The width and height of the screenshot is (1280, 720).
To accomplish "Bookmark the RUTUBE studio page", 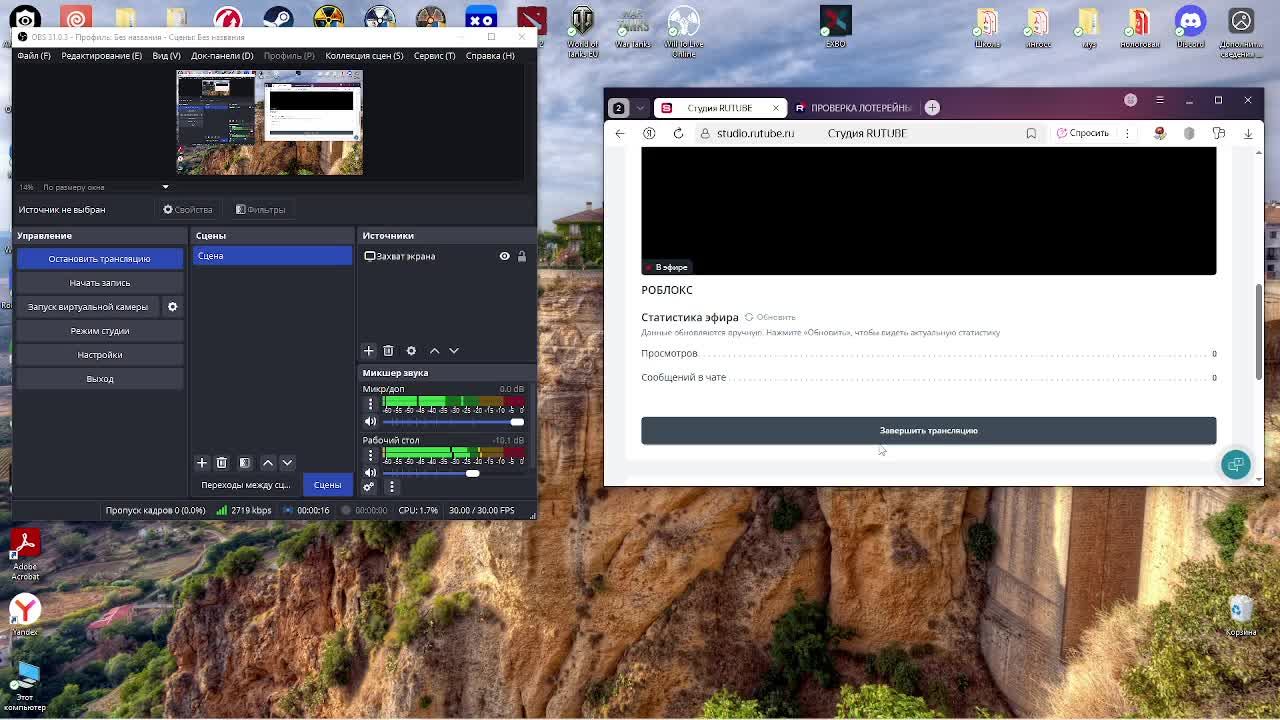I will (x=1031, y=133).
